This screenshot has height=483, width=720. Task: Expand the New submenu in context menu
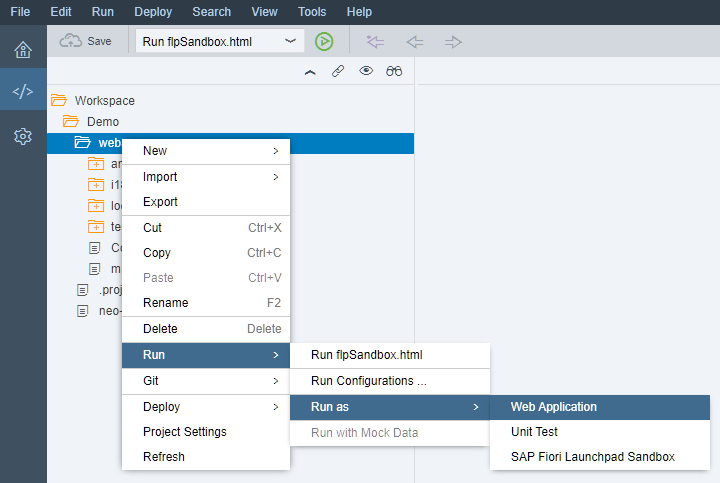coord(205,151)
